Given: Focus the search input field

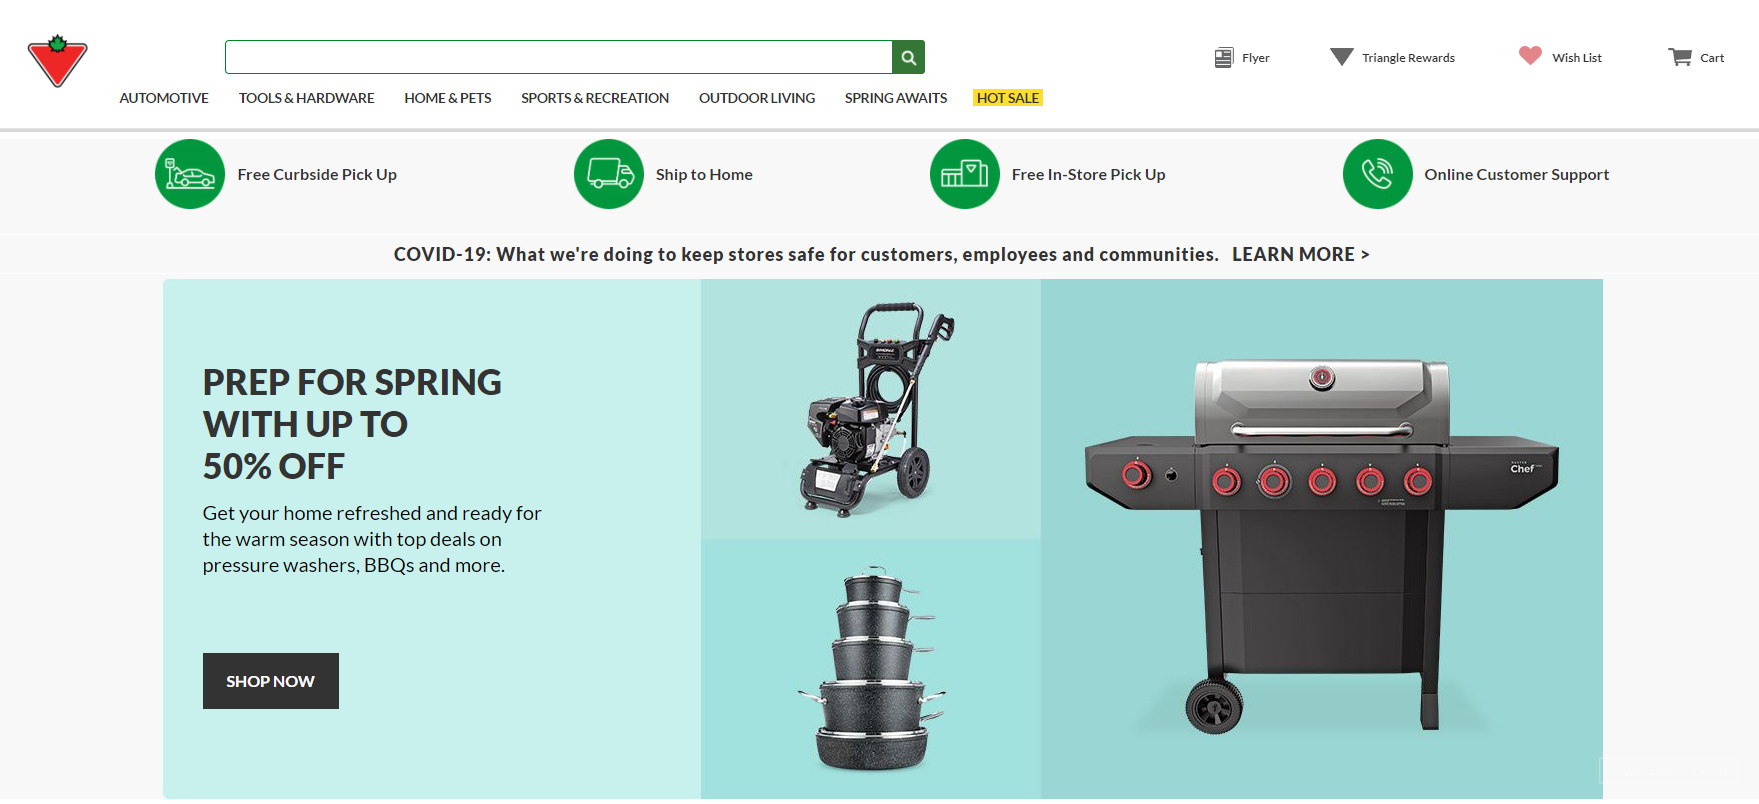Looking at the screenshot, I should click(x=558, y=57).
